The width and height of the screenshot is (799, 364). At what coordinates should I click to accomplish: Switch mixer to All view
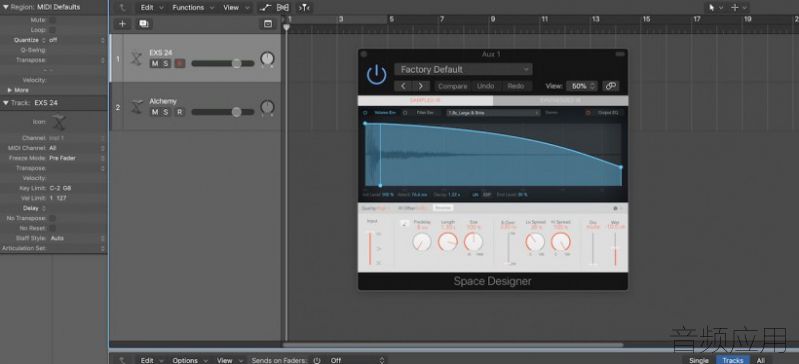point(760,360)
